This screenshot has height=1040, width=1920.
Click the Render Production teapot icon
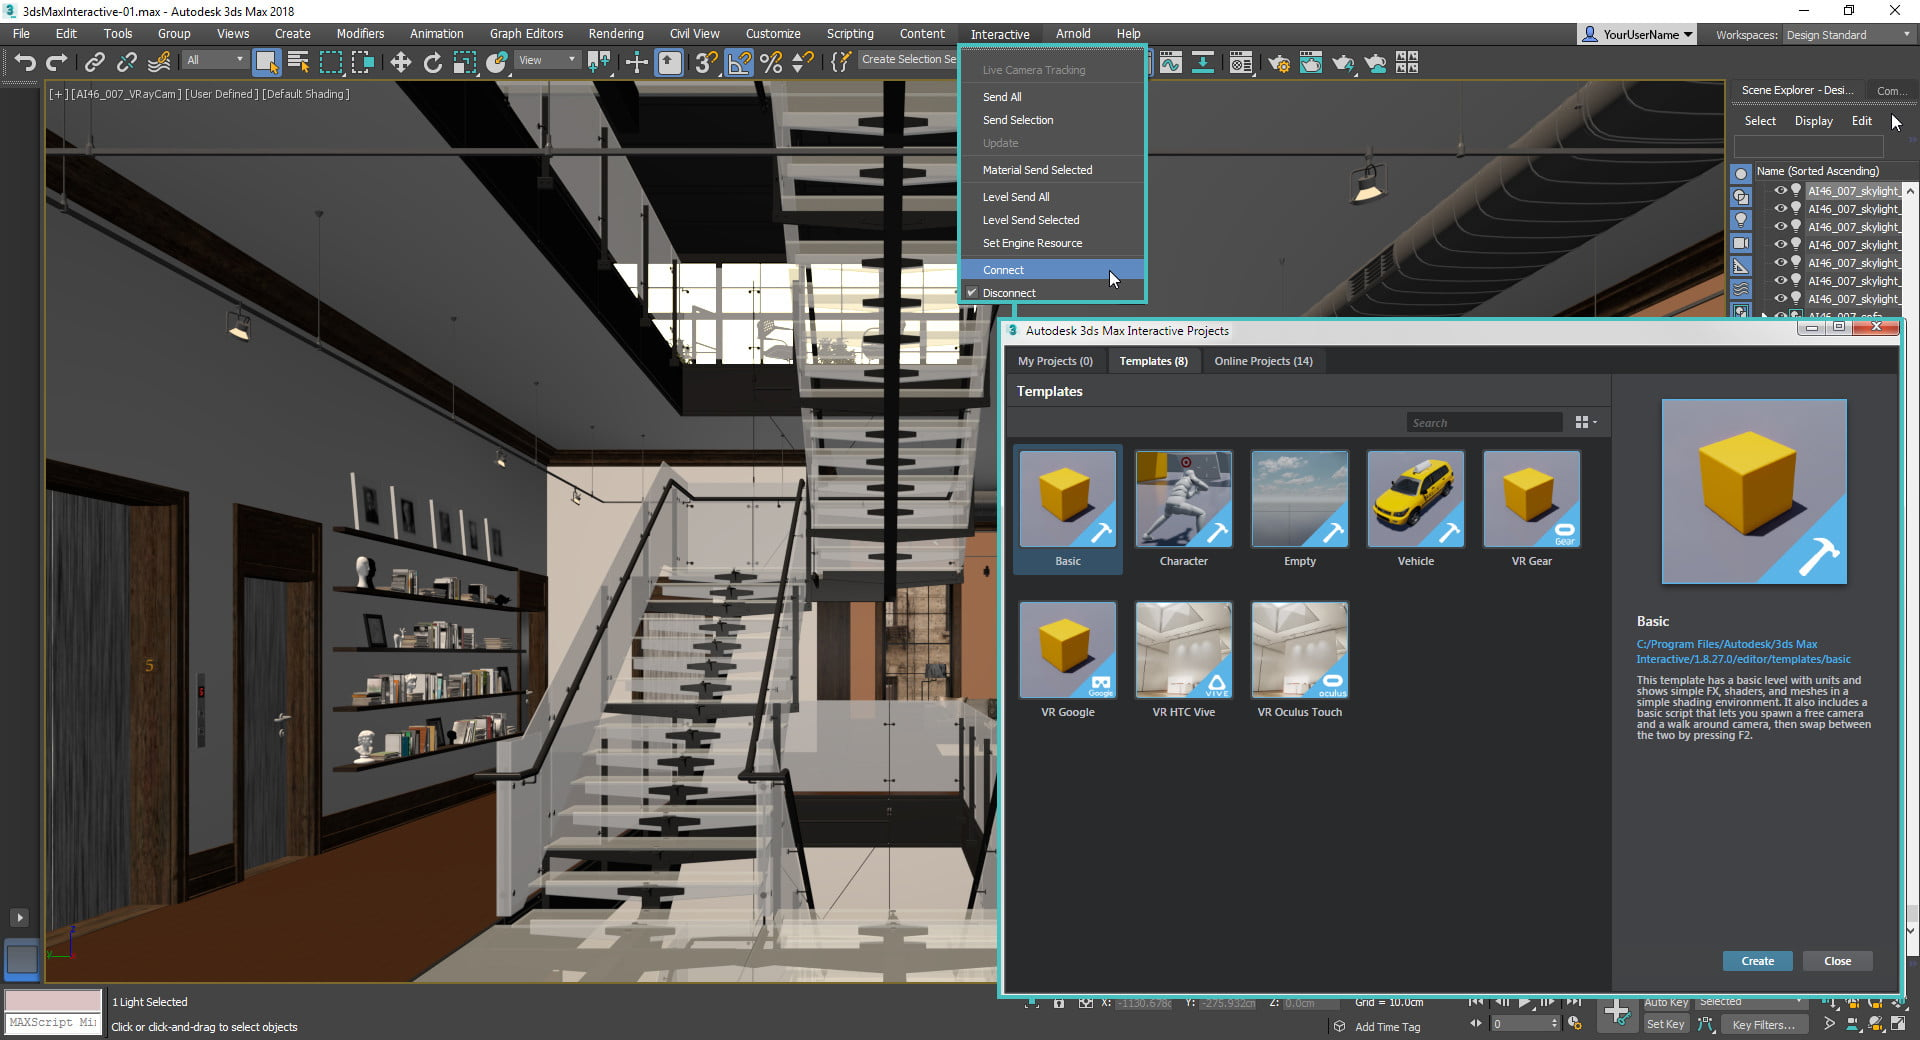tap(1343, 63)
